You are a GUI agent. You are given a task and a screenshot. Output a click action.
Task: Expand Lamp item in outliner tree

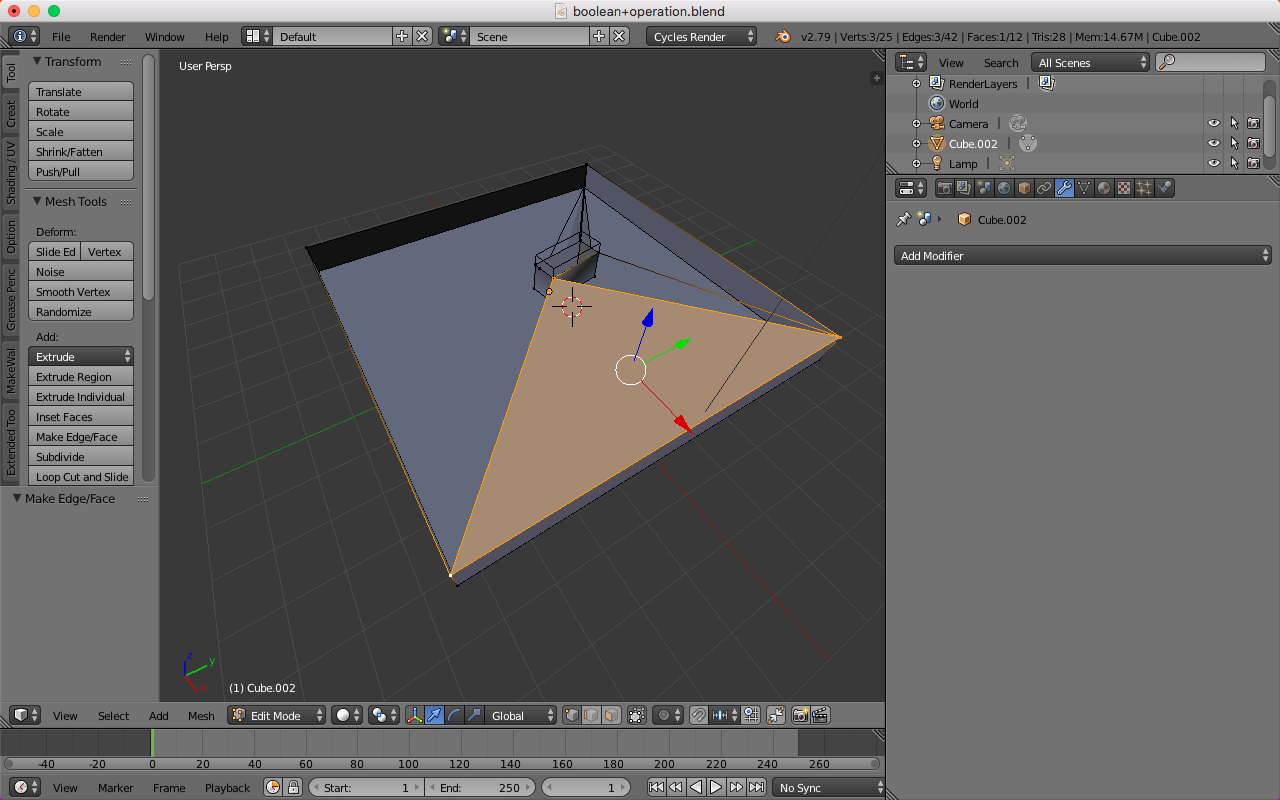point(916,163)
